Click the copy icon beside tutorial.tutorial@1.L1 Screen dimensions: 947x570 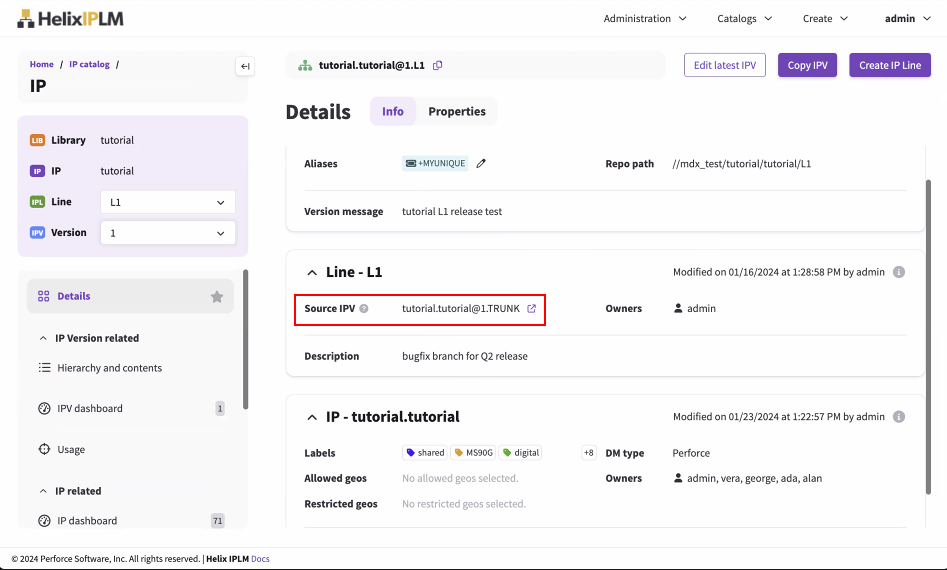438,66
